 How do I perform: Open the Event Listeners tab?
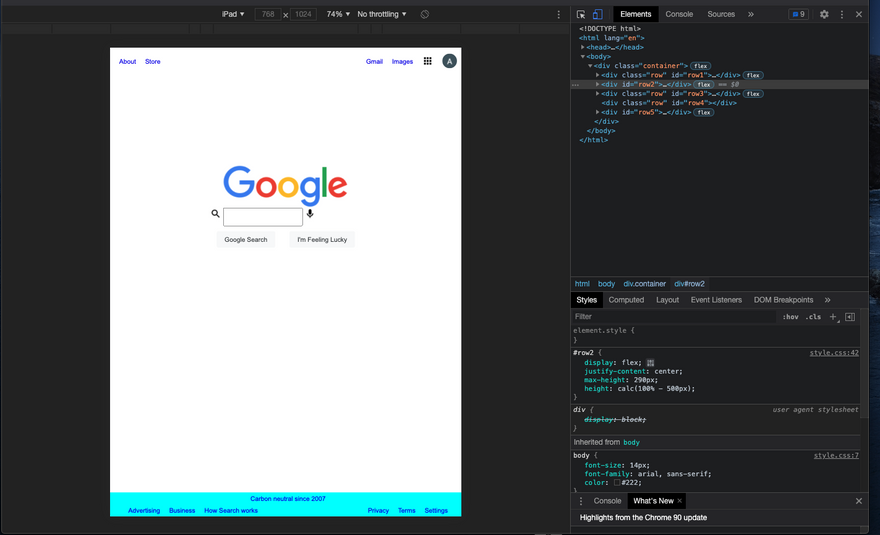pos(716,300)
